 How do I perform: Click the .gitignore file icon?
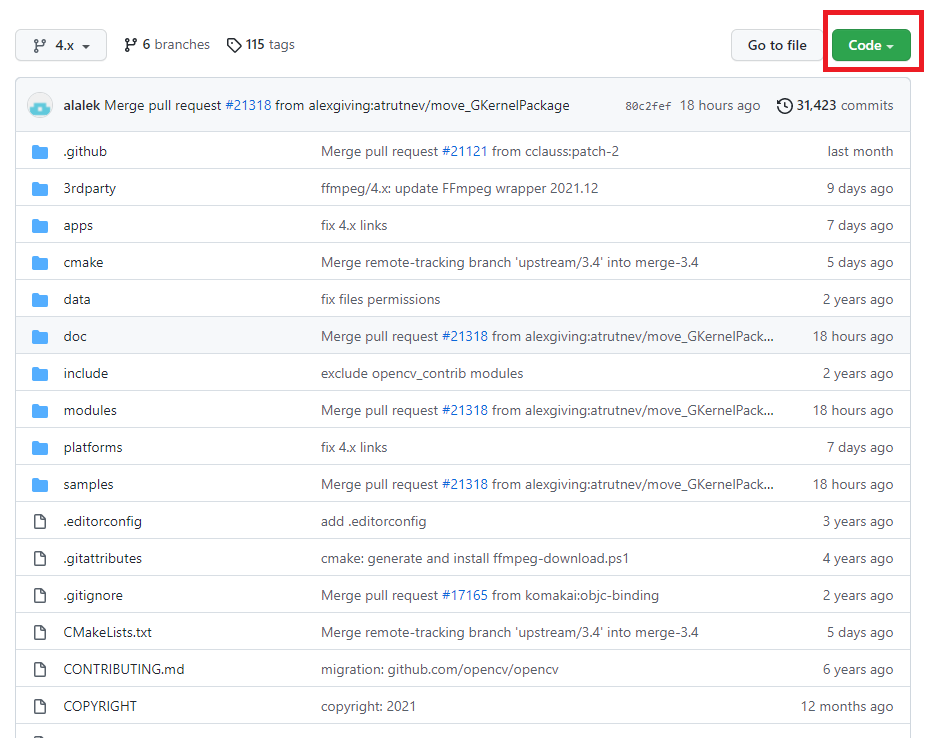(x=40, y=596)
